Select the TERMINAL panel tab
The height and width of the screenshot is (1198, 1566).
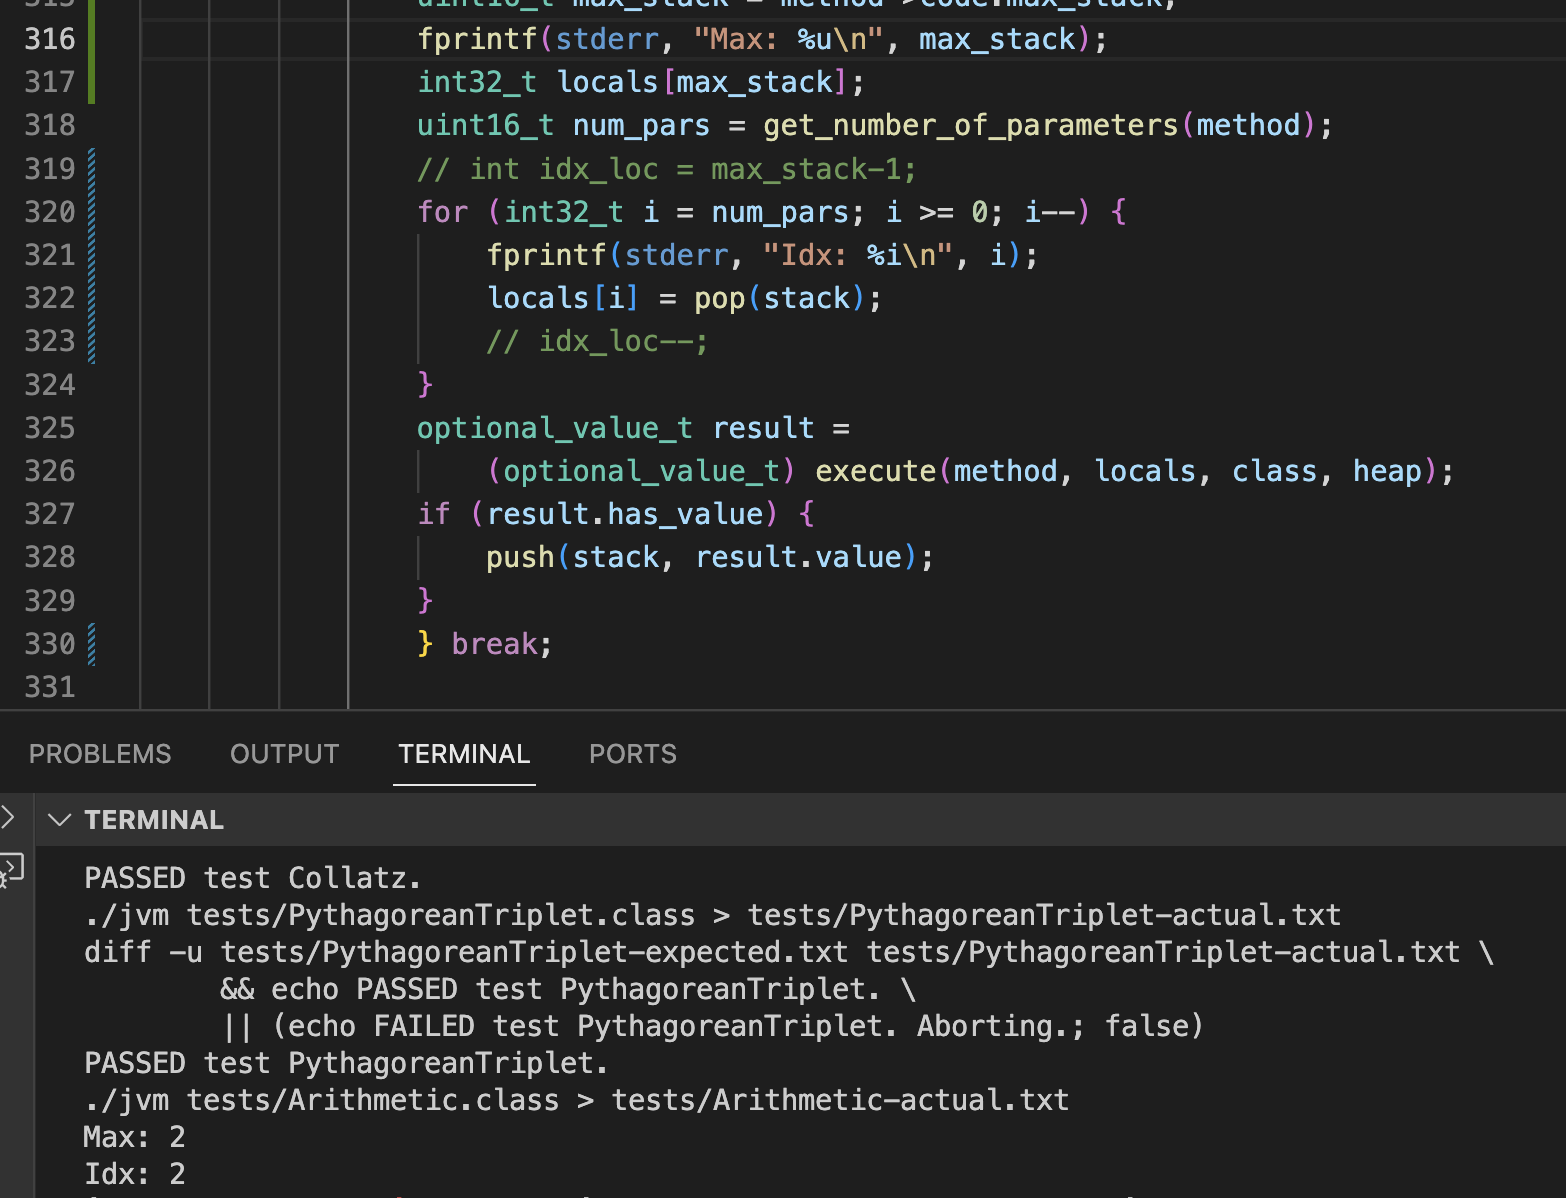(464, 754)
